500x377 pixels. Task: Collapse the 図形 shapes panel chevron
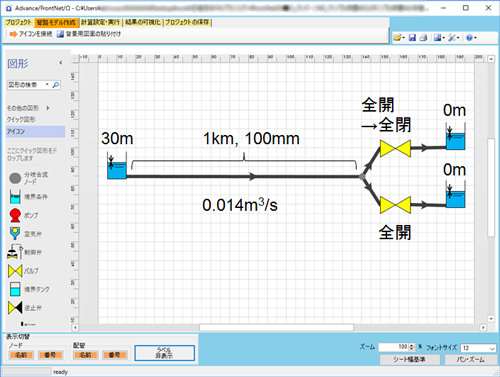click(x=61, y=63)
